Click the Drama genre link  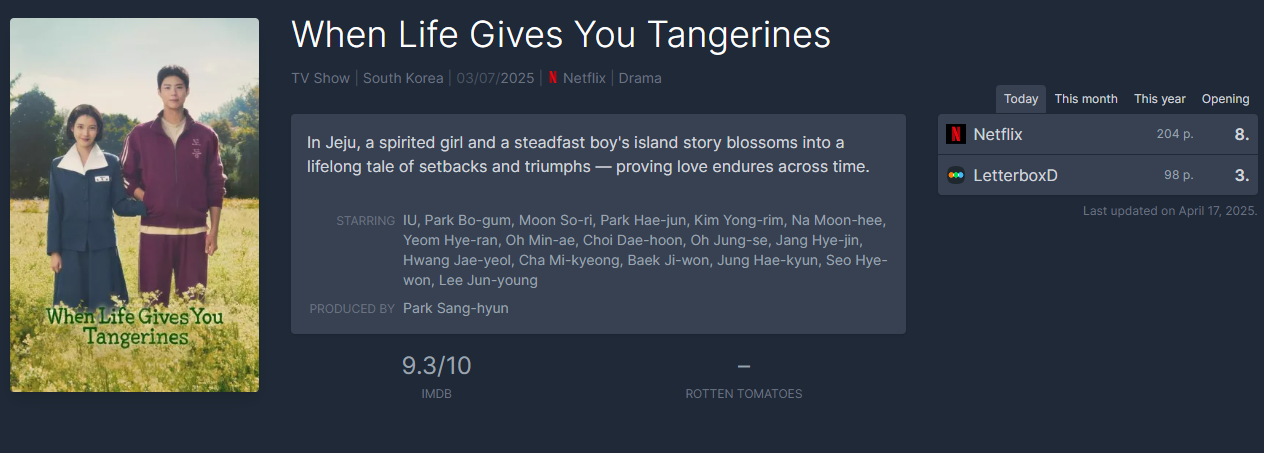(640, 78)
